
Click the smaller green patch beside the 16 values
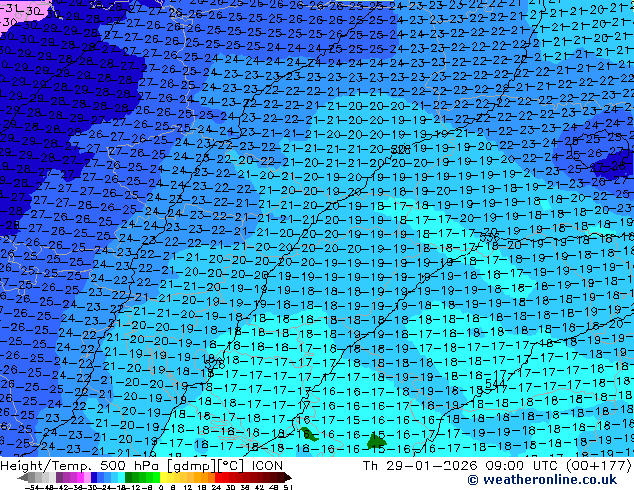point(309,433)
